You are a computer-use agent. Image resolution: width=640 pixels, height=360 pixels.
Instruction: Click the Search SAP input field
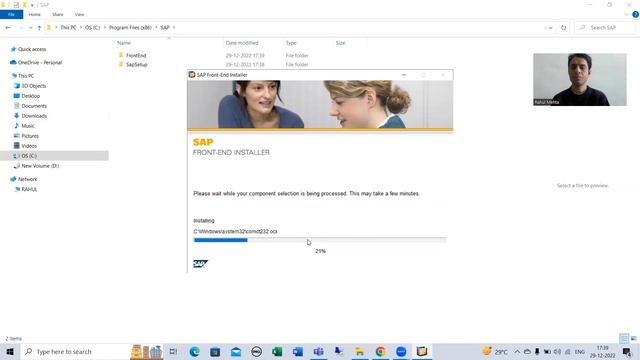tap(605, 27)
